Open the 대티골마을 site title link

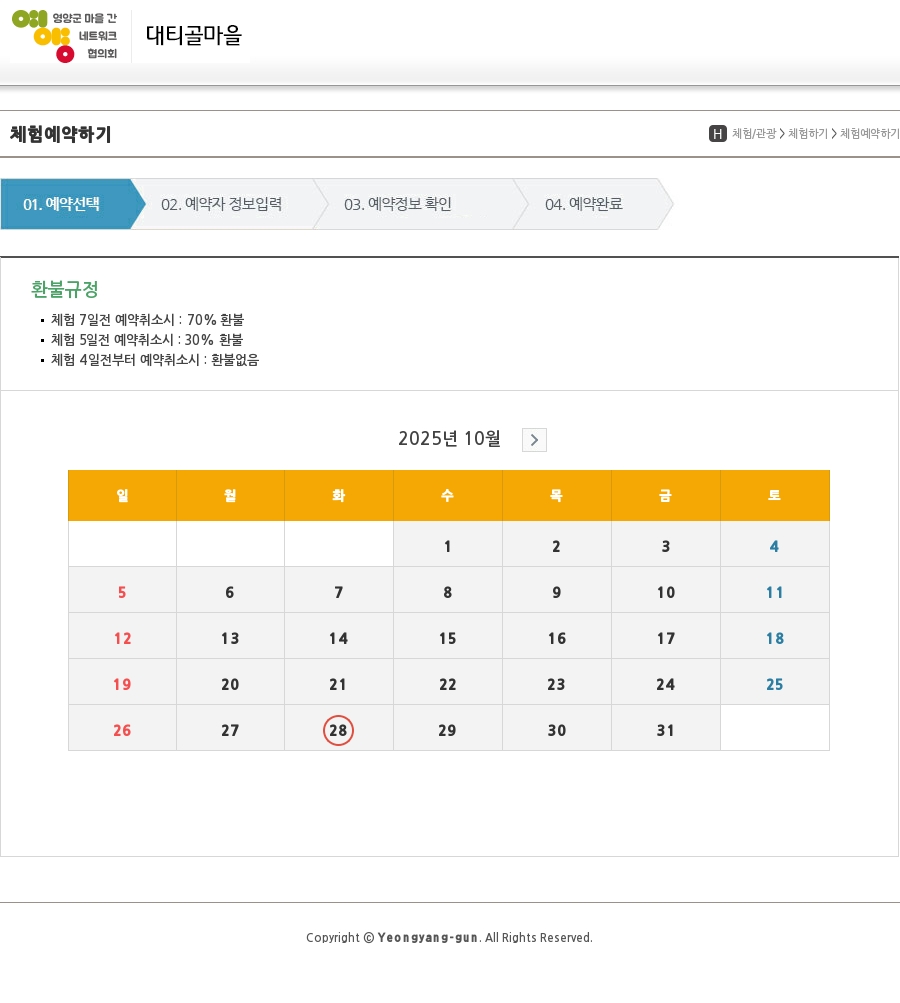pos(194,36)
